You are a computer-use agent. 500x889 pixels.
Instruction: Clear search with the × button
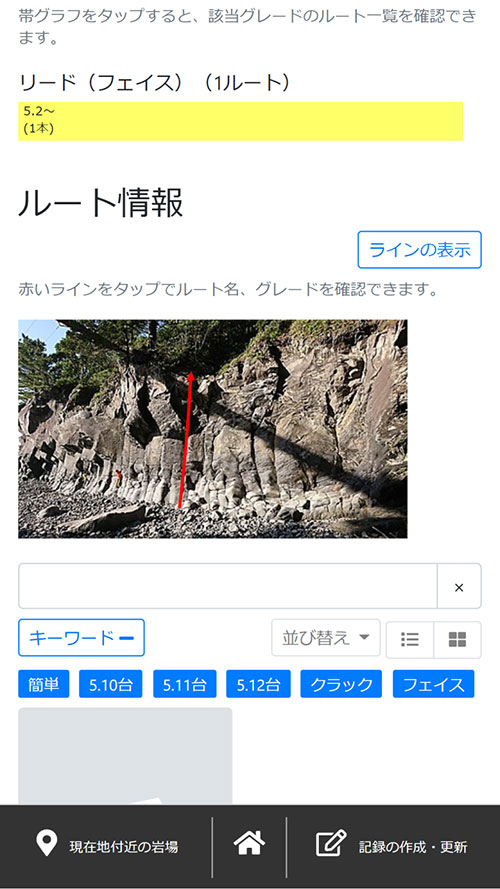coord(459,587)
